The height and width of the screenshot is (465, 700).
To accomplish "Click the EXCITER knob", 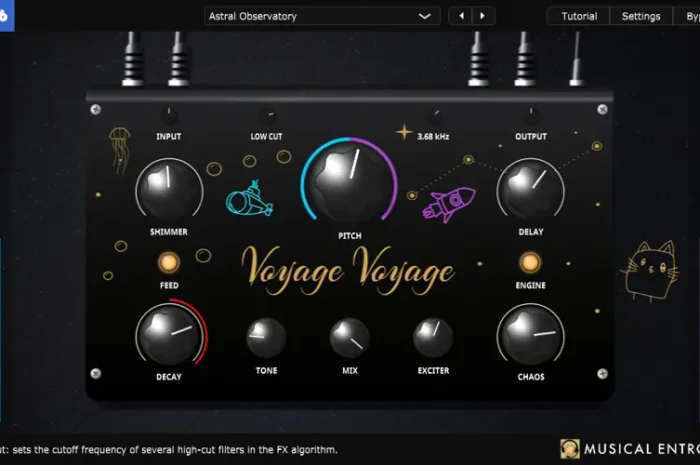I will [433, 338].
